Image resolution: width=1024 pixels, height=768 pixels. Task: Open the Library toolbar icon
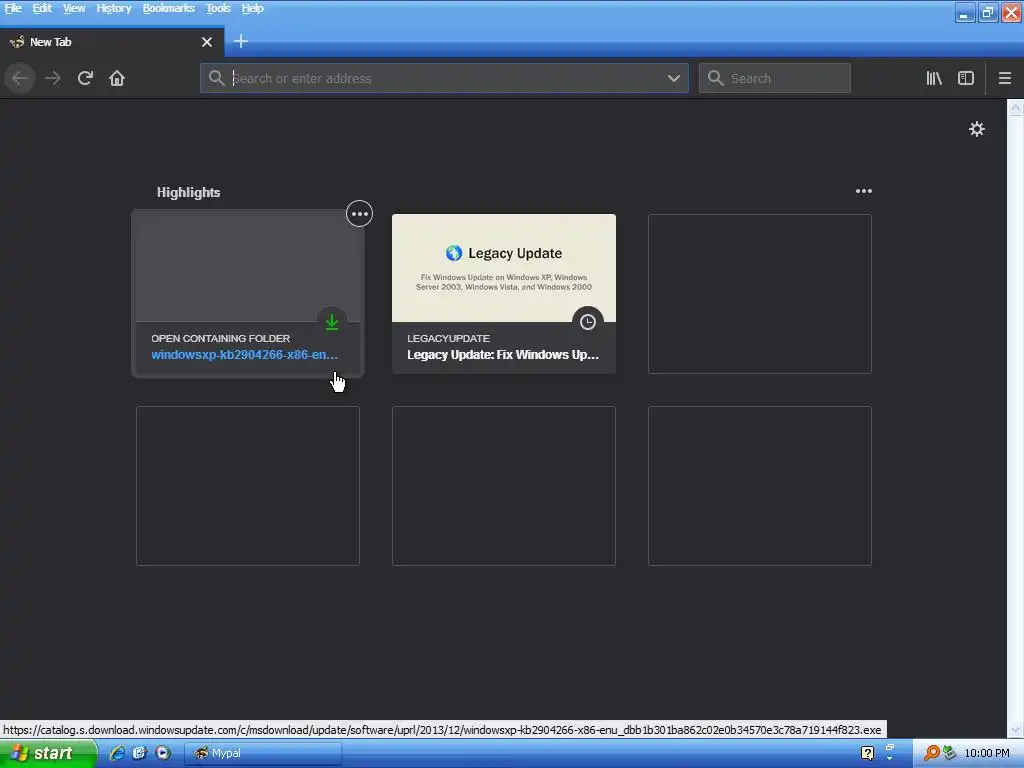pyautogui.click(x=934, y=78)
